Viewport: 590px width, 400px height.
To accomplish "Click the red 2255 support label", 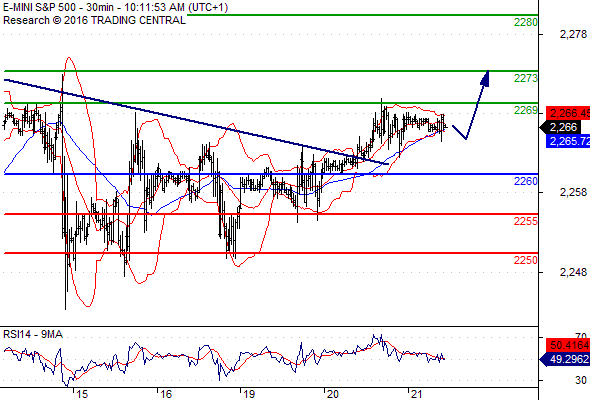I will 525,221.
